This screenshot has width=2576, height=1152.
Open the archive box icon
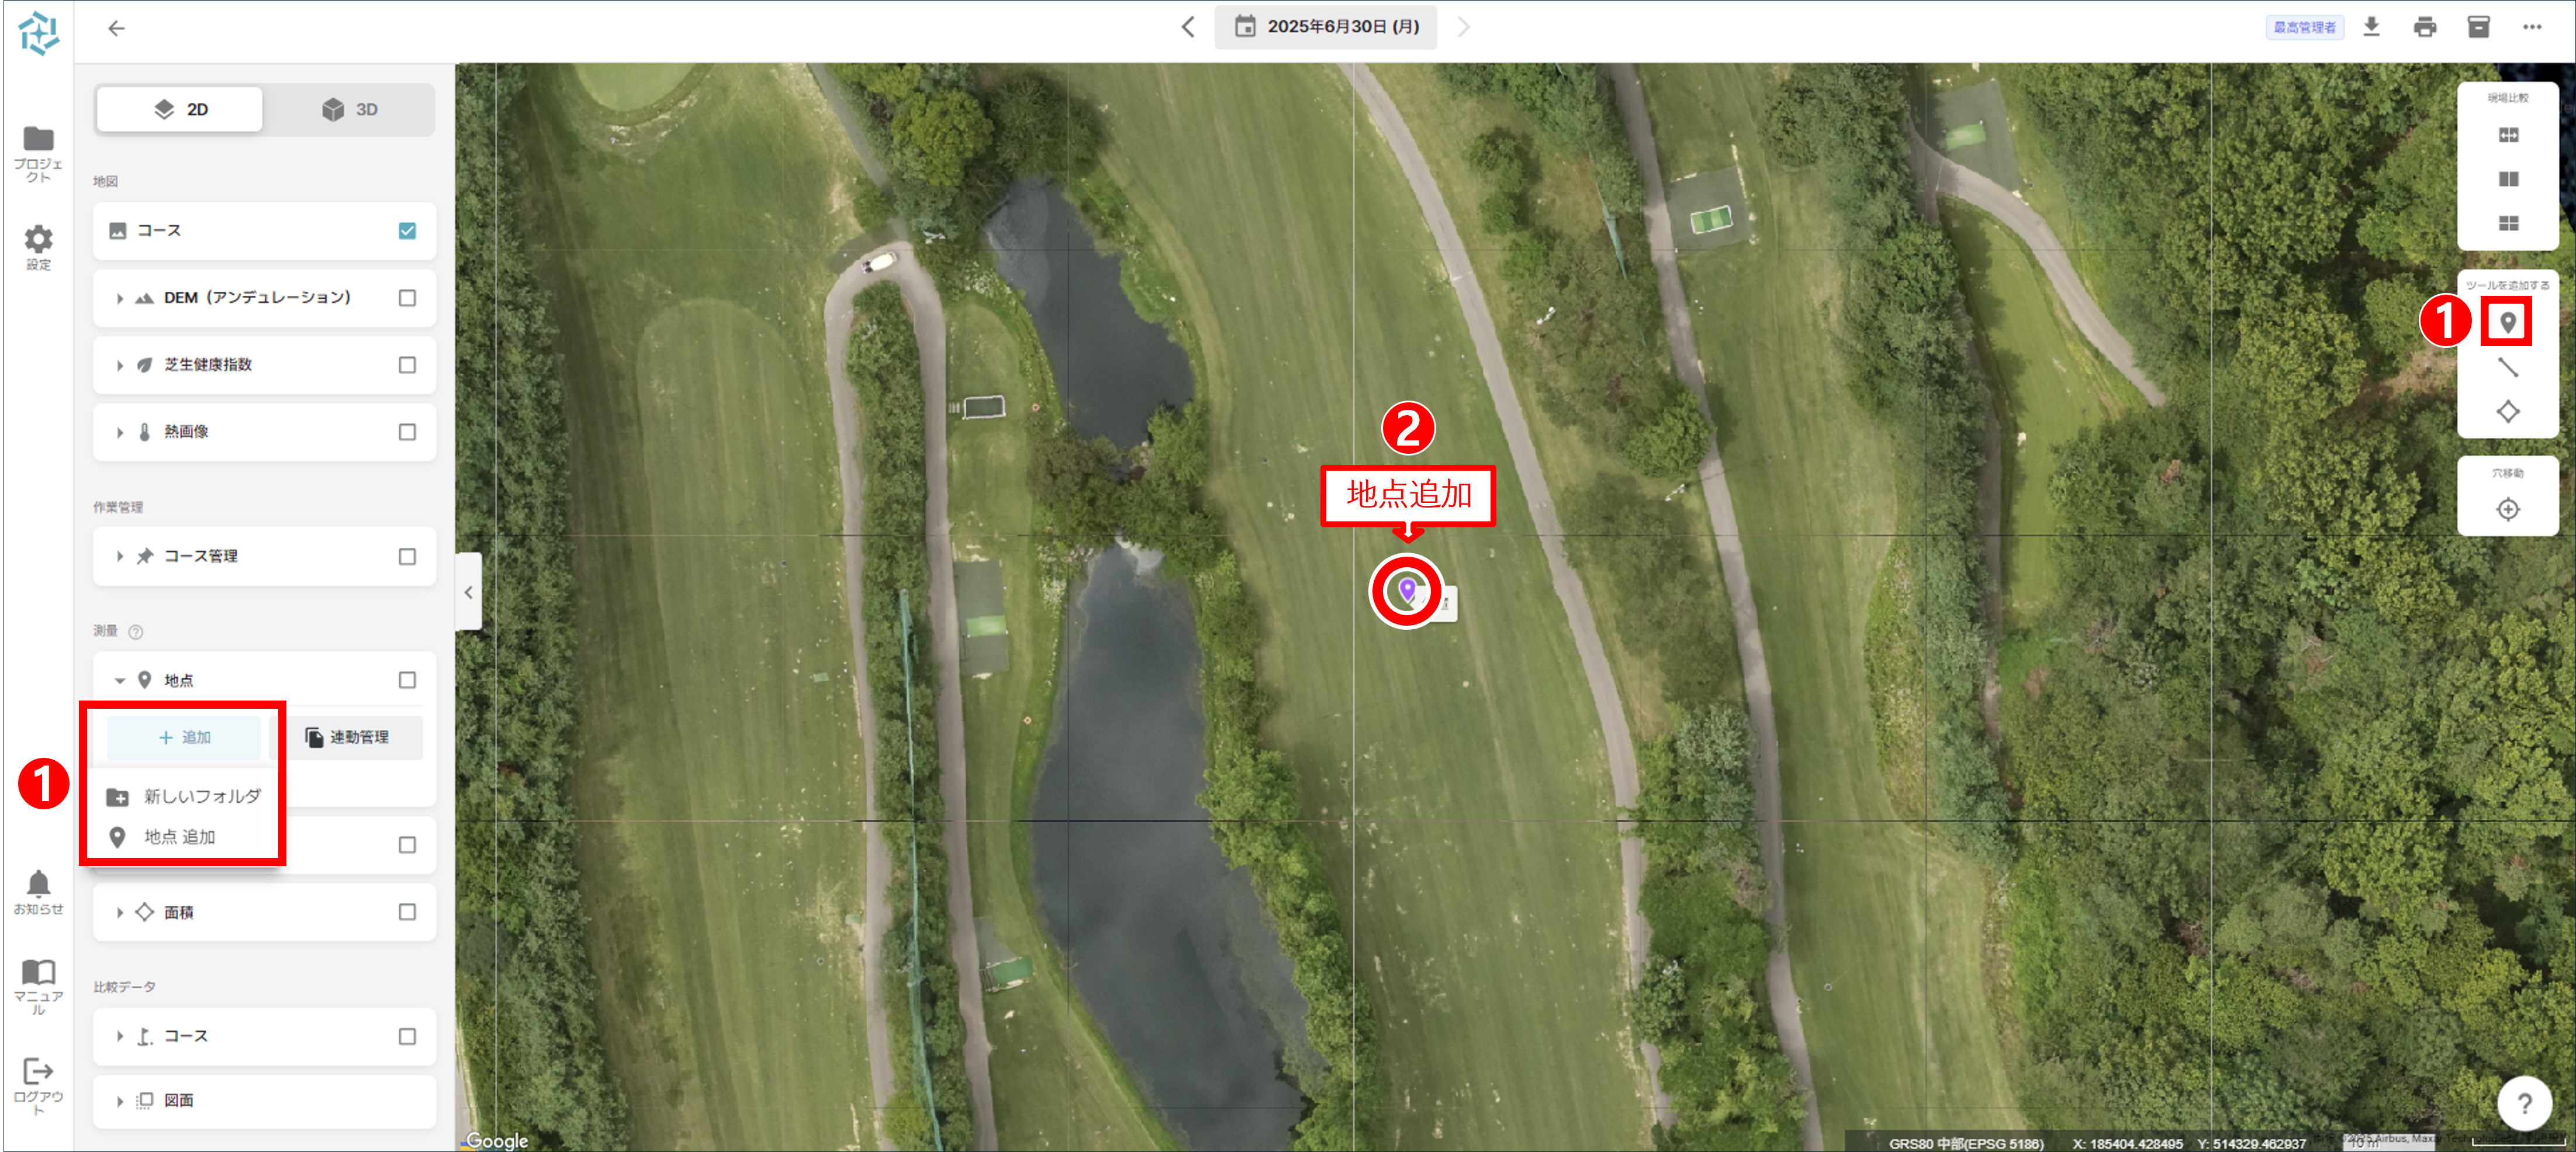[x=2478, y=27]
